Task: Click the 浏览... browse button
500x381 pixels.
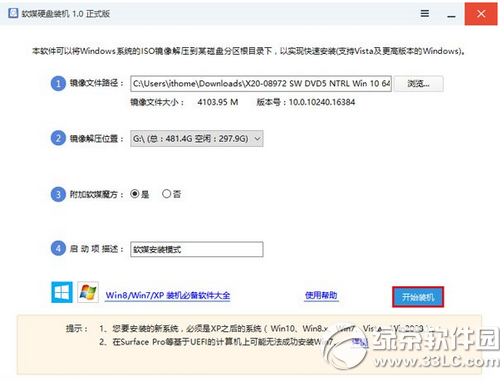Action: [418, 83]
